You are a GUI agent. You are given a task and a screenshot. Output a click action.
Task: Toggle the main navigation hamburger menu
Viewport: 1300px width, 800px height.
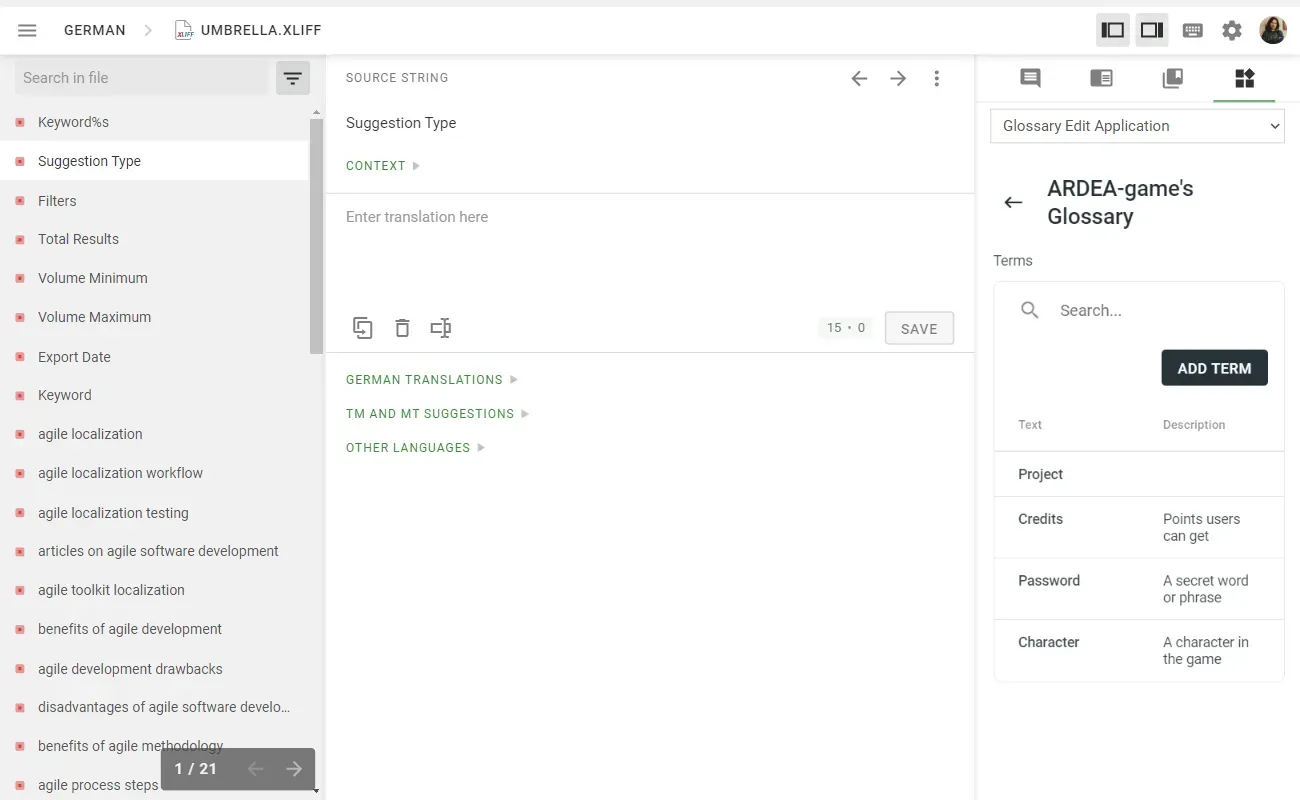[x=27, y=30]
